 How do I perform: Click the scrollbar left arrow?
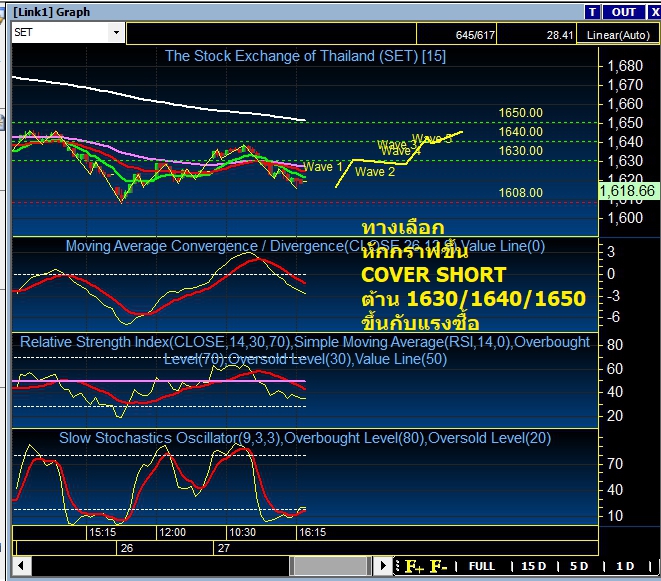click(21, 566)
